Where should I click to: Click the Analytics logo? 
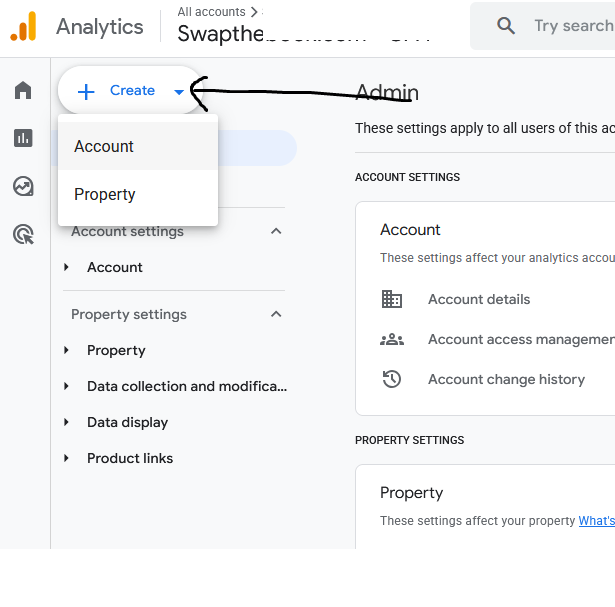[x=23, y=26]
